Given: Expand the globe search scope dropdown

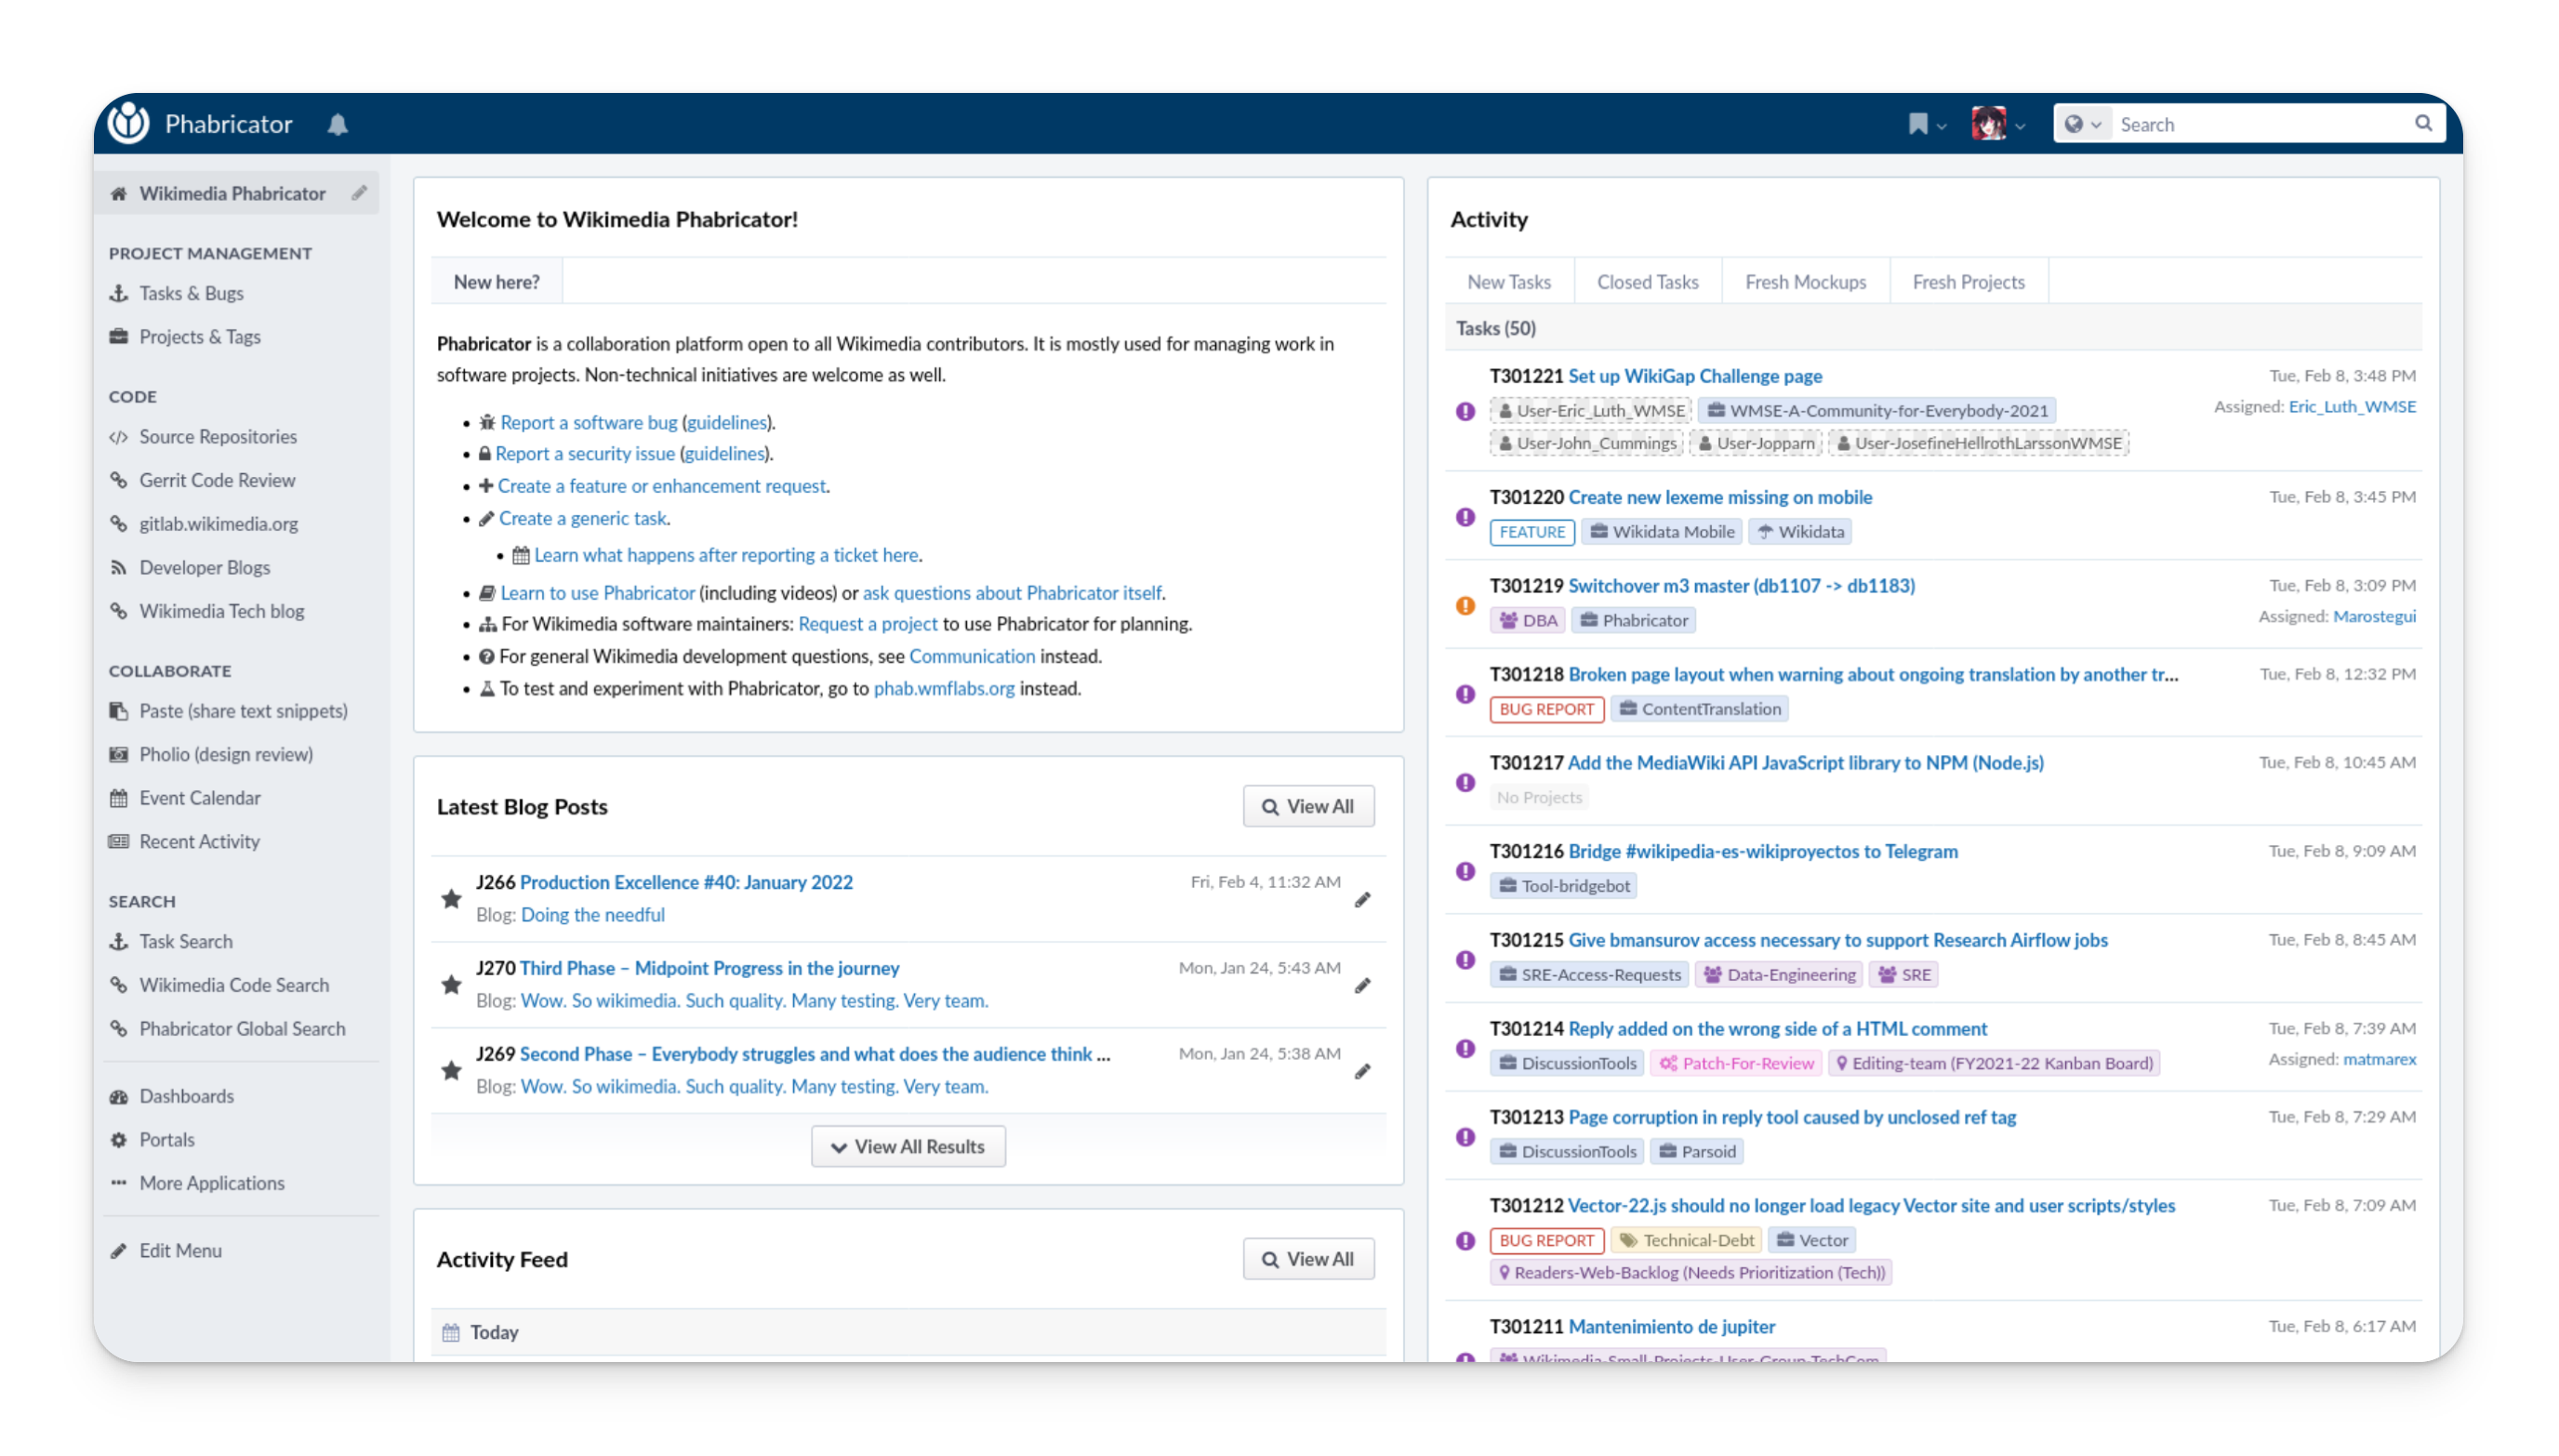Looking at the screenshot, I should (2083, 124).
